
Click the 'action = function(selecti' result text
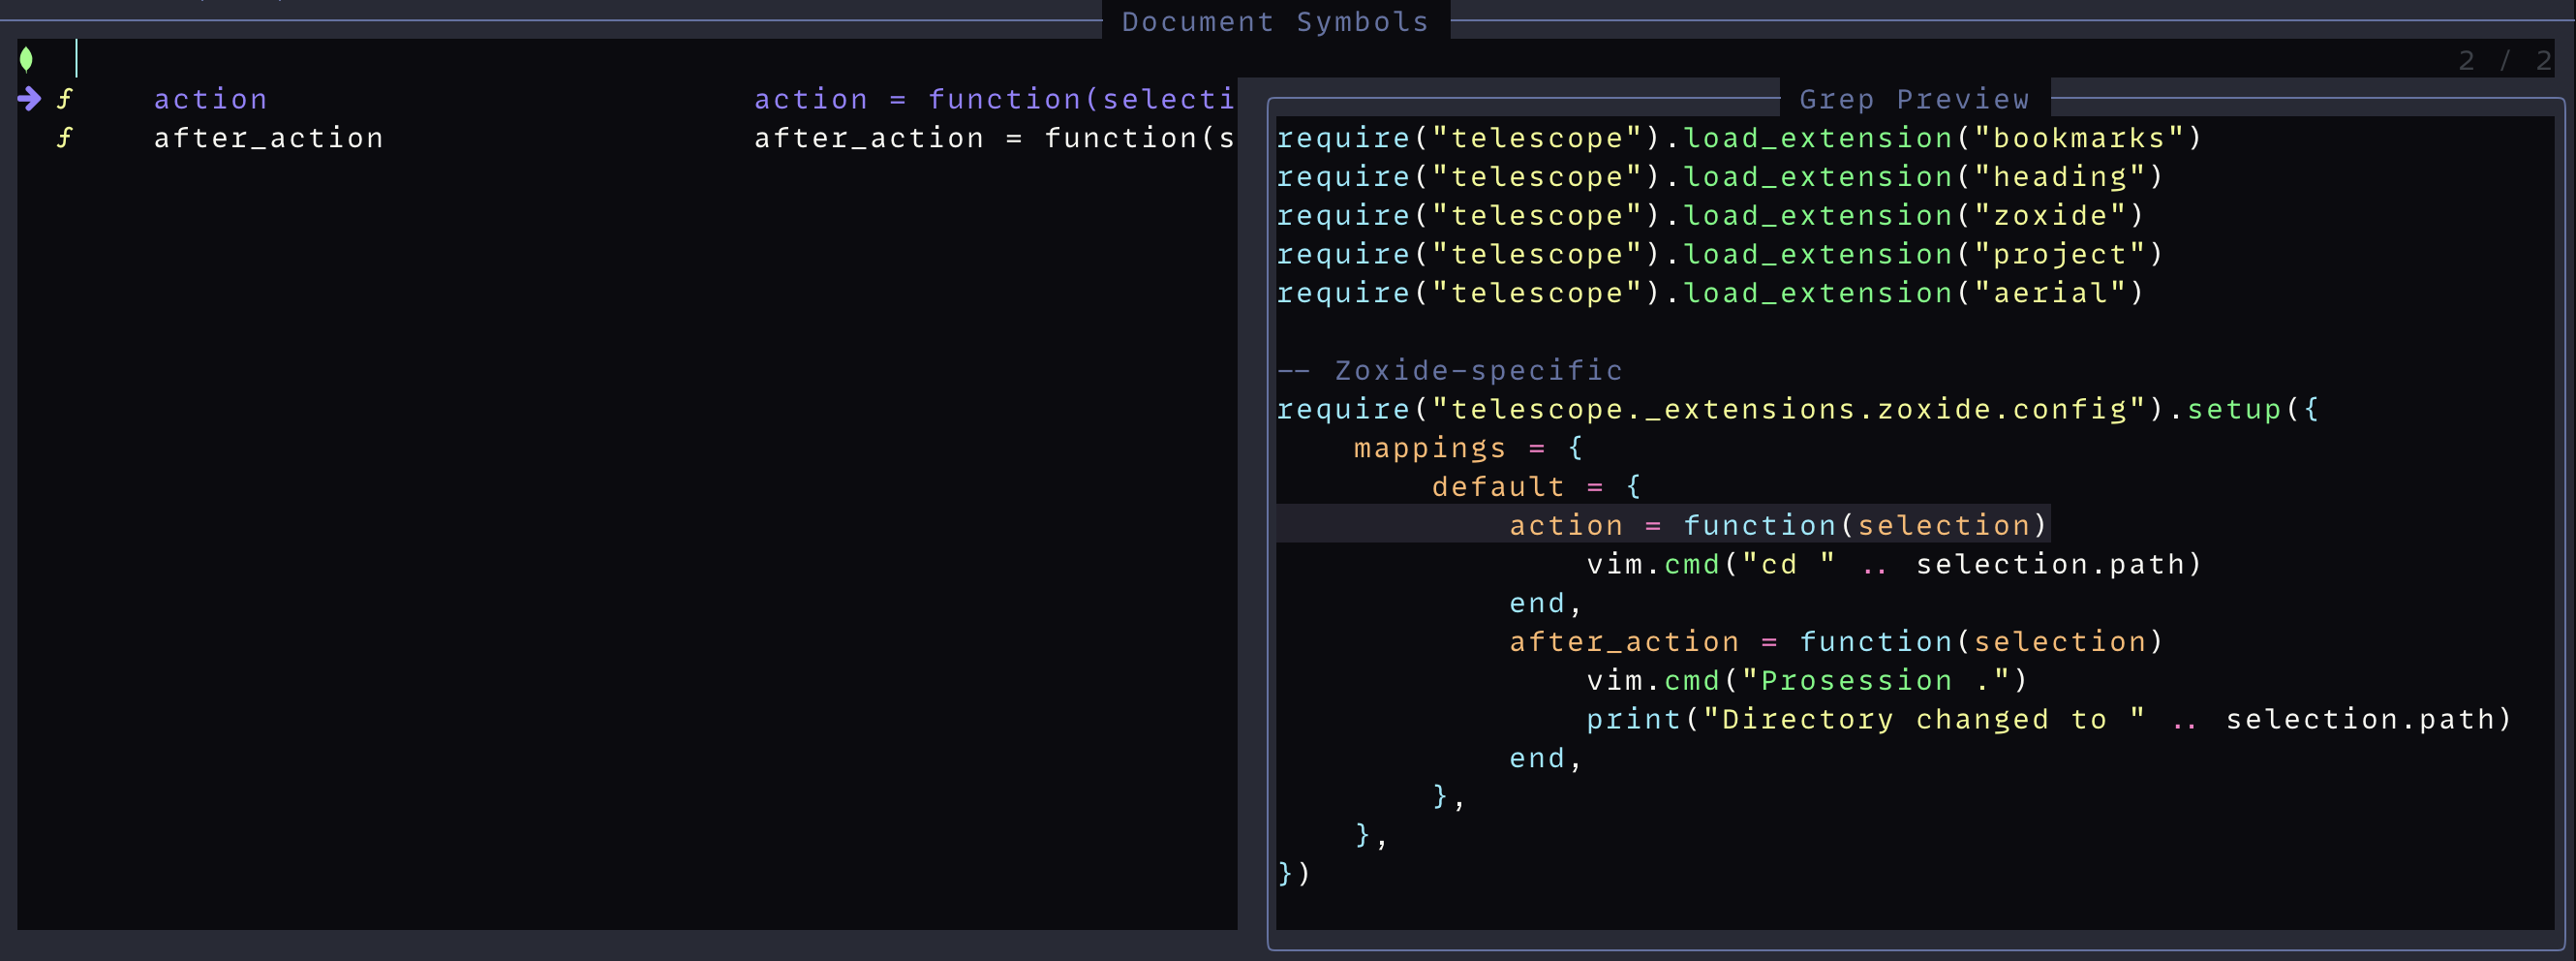995,99
